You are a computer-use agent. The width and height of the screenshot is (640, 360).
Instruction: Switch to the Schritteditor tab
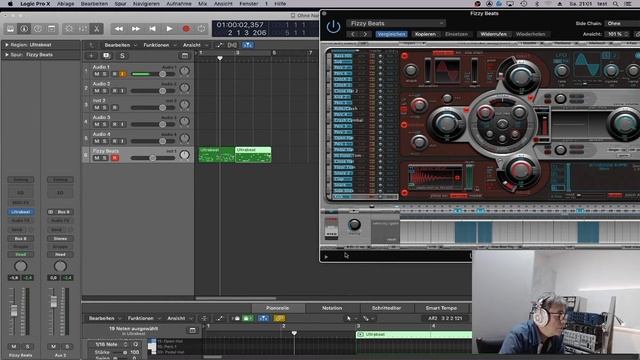386,308
